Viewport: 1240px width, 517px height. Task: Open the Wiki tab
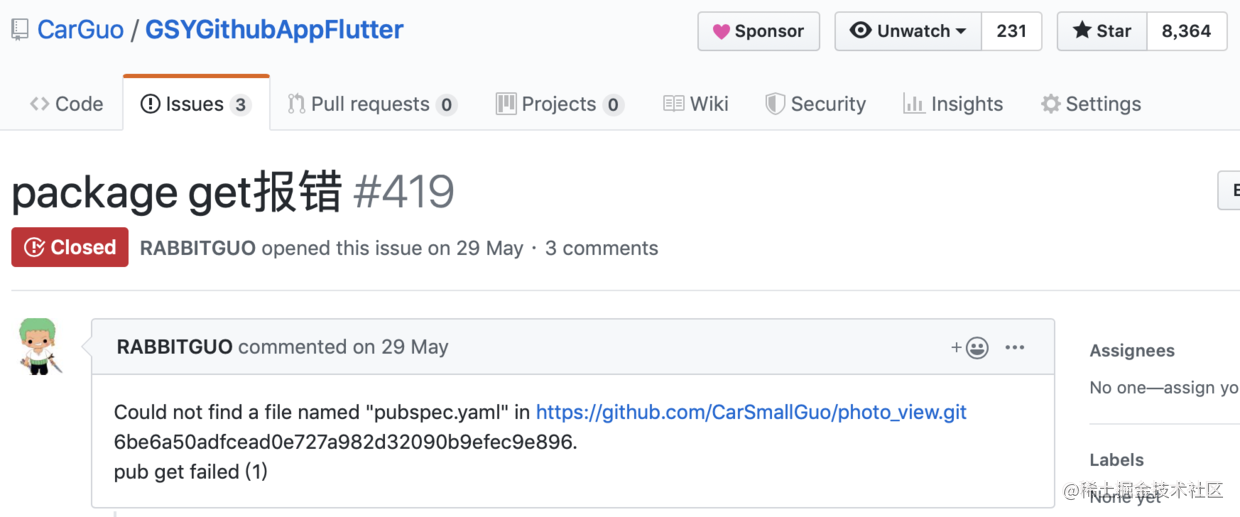click(696, 104)
